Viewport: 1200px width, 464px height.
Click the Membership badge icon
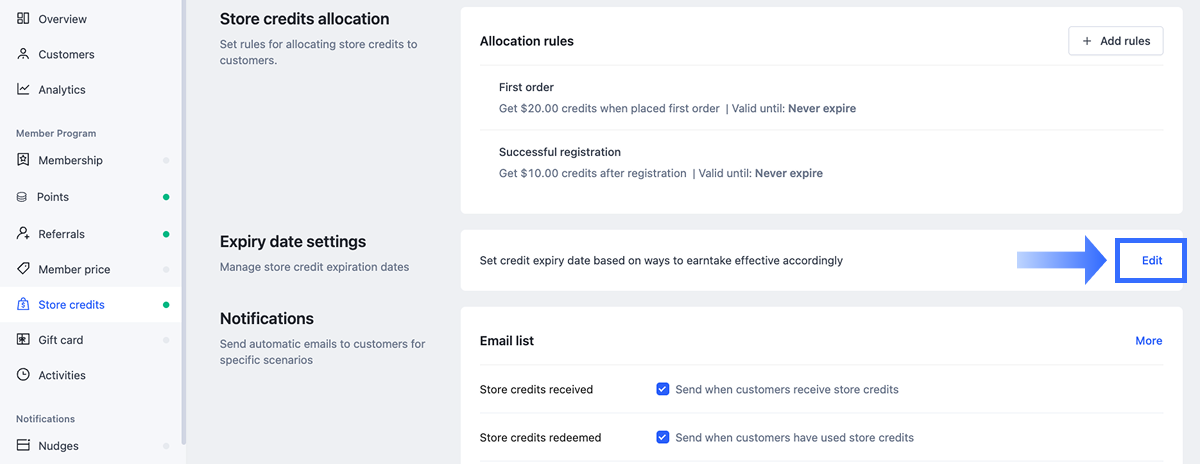[x=23, y=160]
